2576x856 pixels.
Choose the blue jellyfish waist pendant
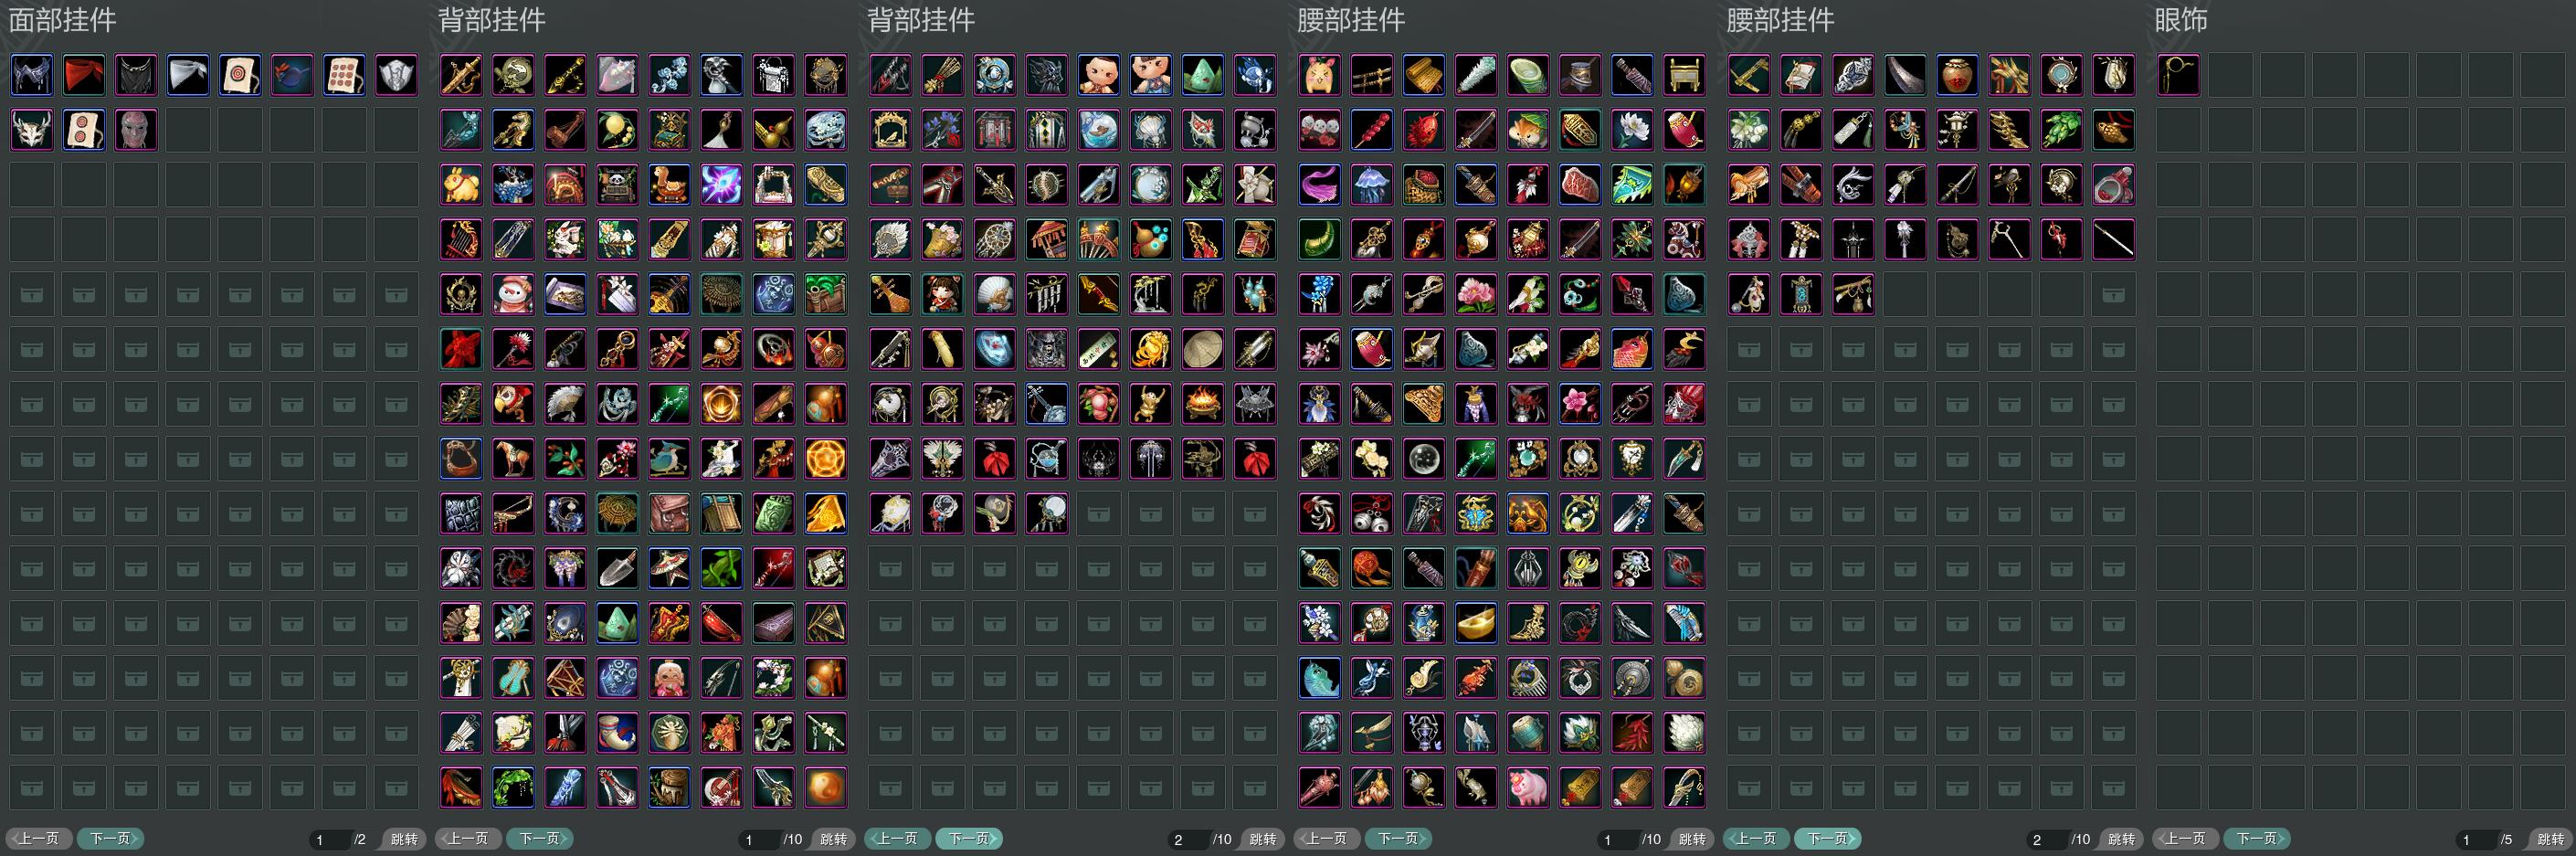1372,185
